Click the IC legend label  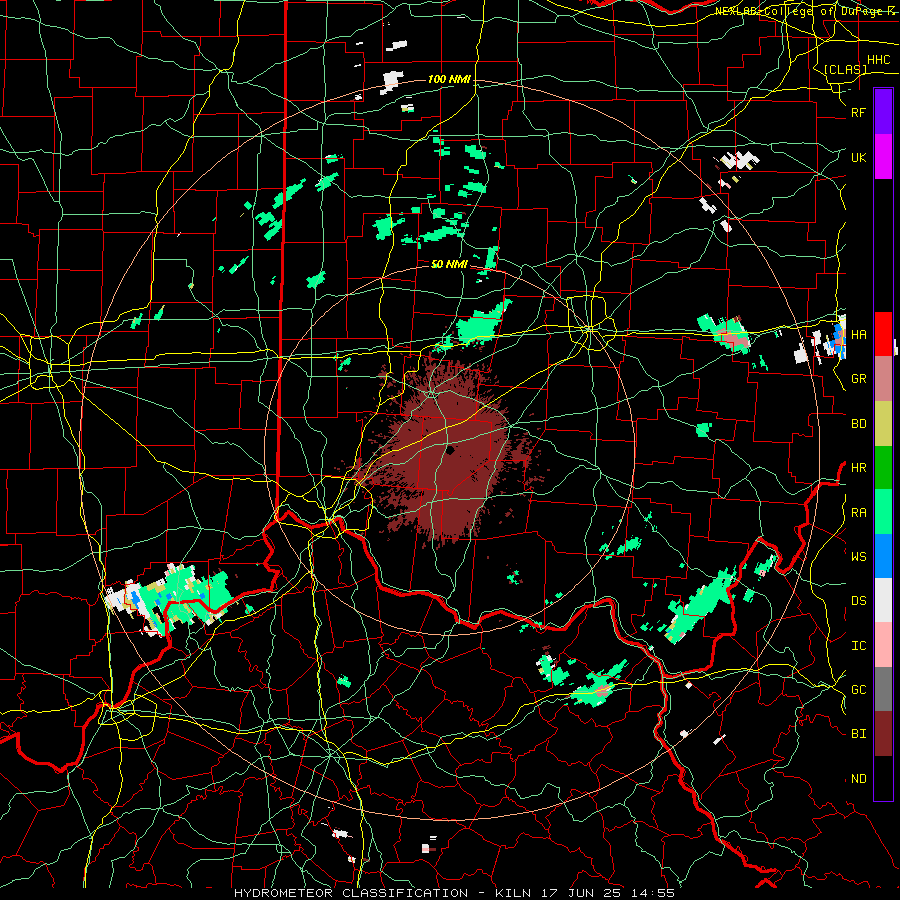click(858, 646)
